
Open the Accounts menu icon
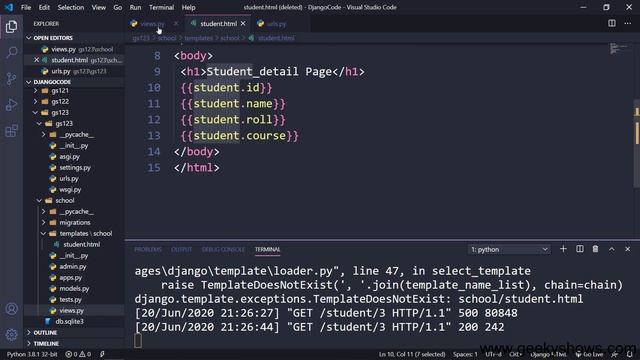(x=11, y=309)
